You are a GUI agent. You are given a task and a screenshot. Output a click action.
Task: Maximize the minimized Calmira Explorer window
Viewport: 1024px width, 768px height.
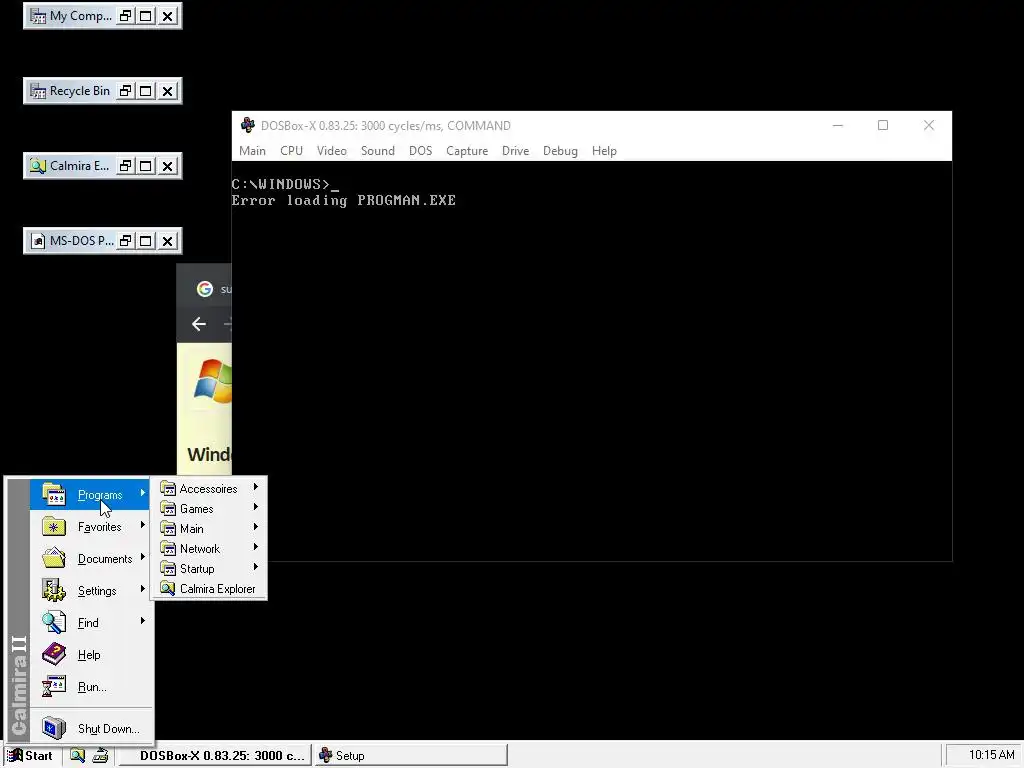[146, 166]
